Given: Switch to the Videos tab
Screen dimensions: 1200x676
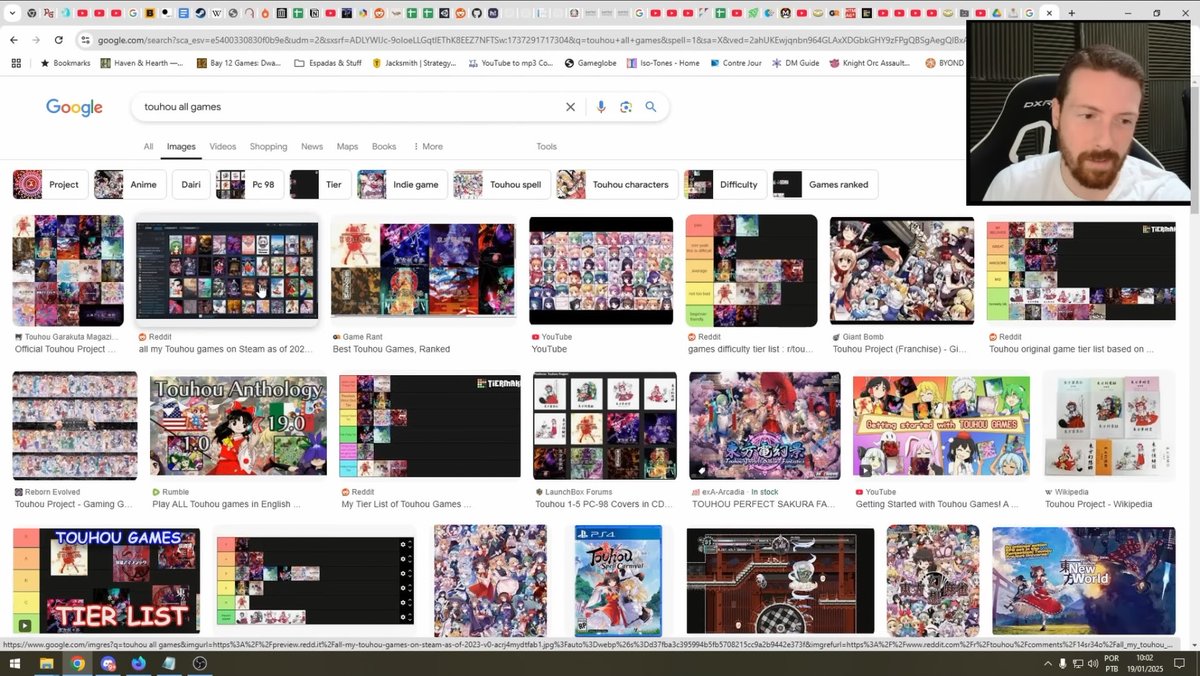Looking at the screenshot, I should 222,147.
